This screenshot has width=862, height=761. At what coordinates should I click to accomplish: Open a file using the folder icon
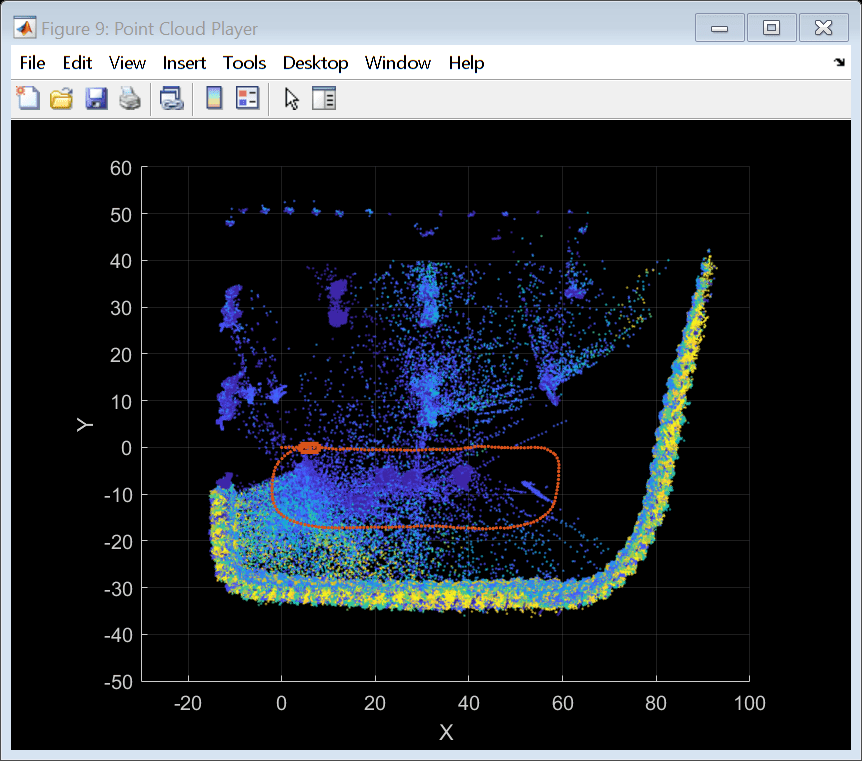click(61, 98)
